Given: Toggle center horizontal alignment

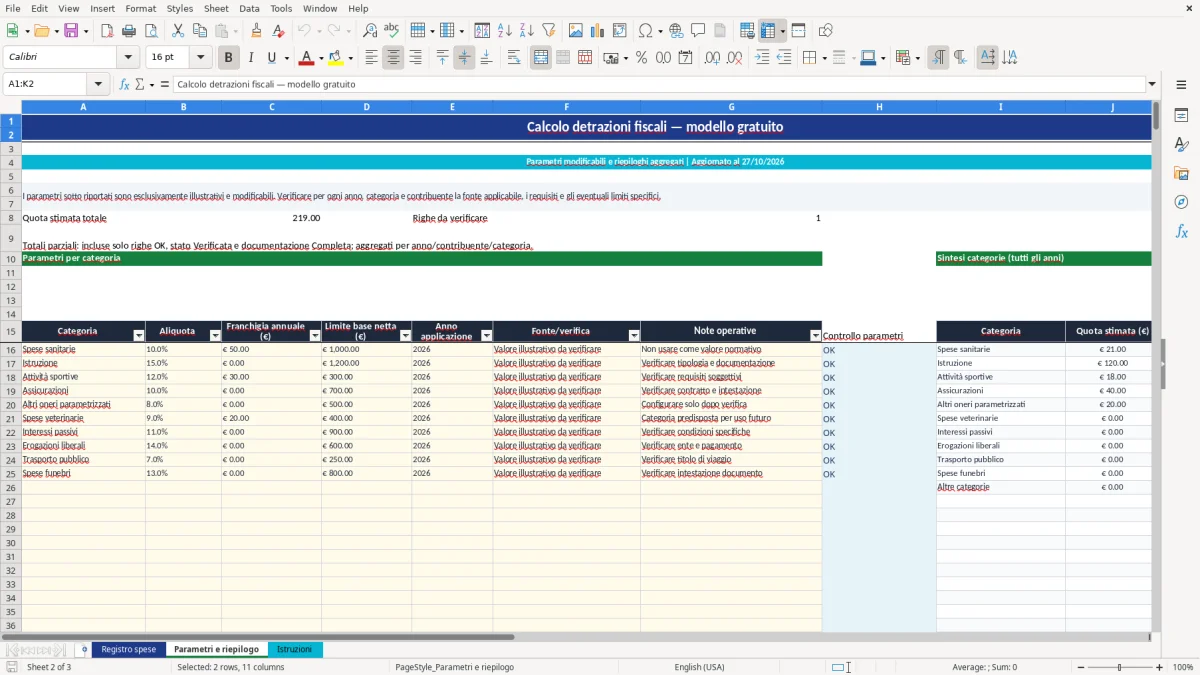Looking at the screenshot, I should (393, 58).
